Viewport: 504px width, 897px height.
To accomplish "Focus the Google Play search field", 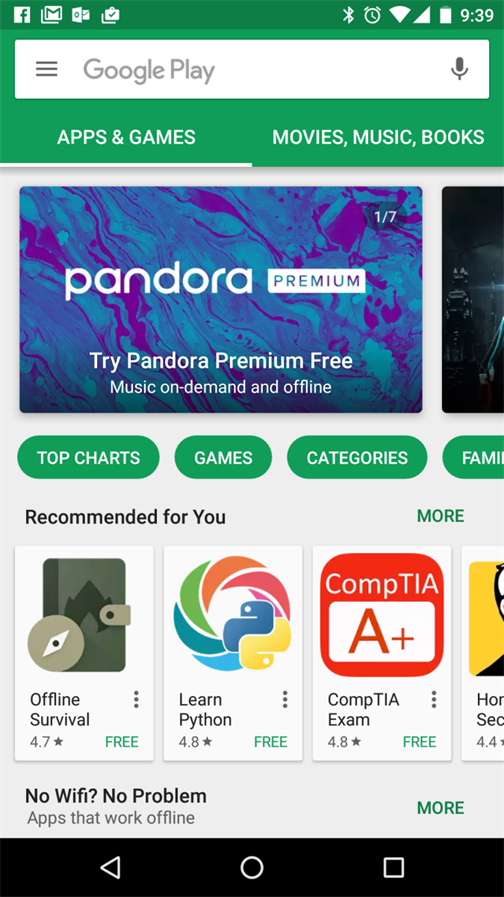I will 252,69.
